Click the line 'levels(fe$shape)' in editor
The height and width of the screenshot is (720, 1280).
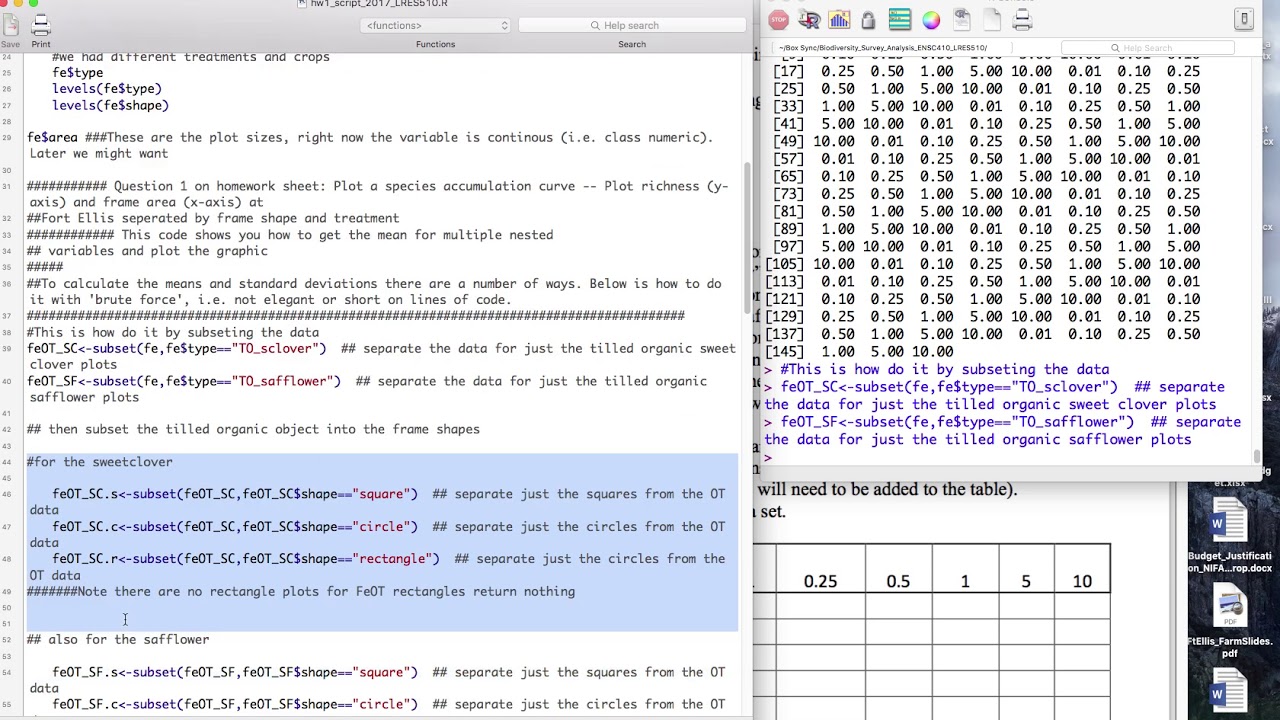tap(111, 105)
